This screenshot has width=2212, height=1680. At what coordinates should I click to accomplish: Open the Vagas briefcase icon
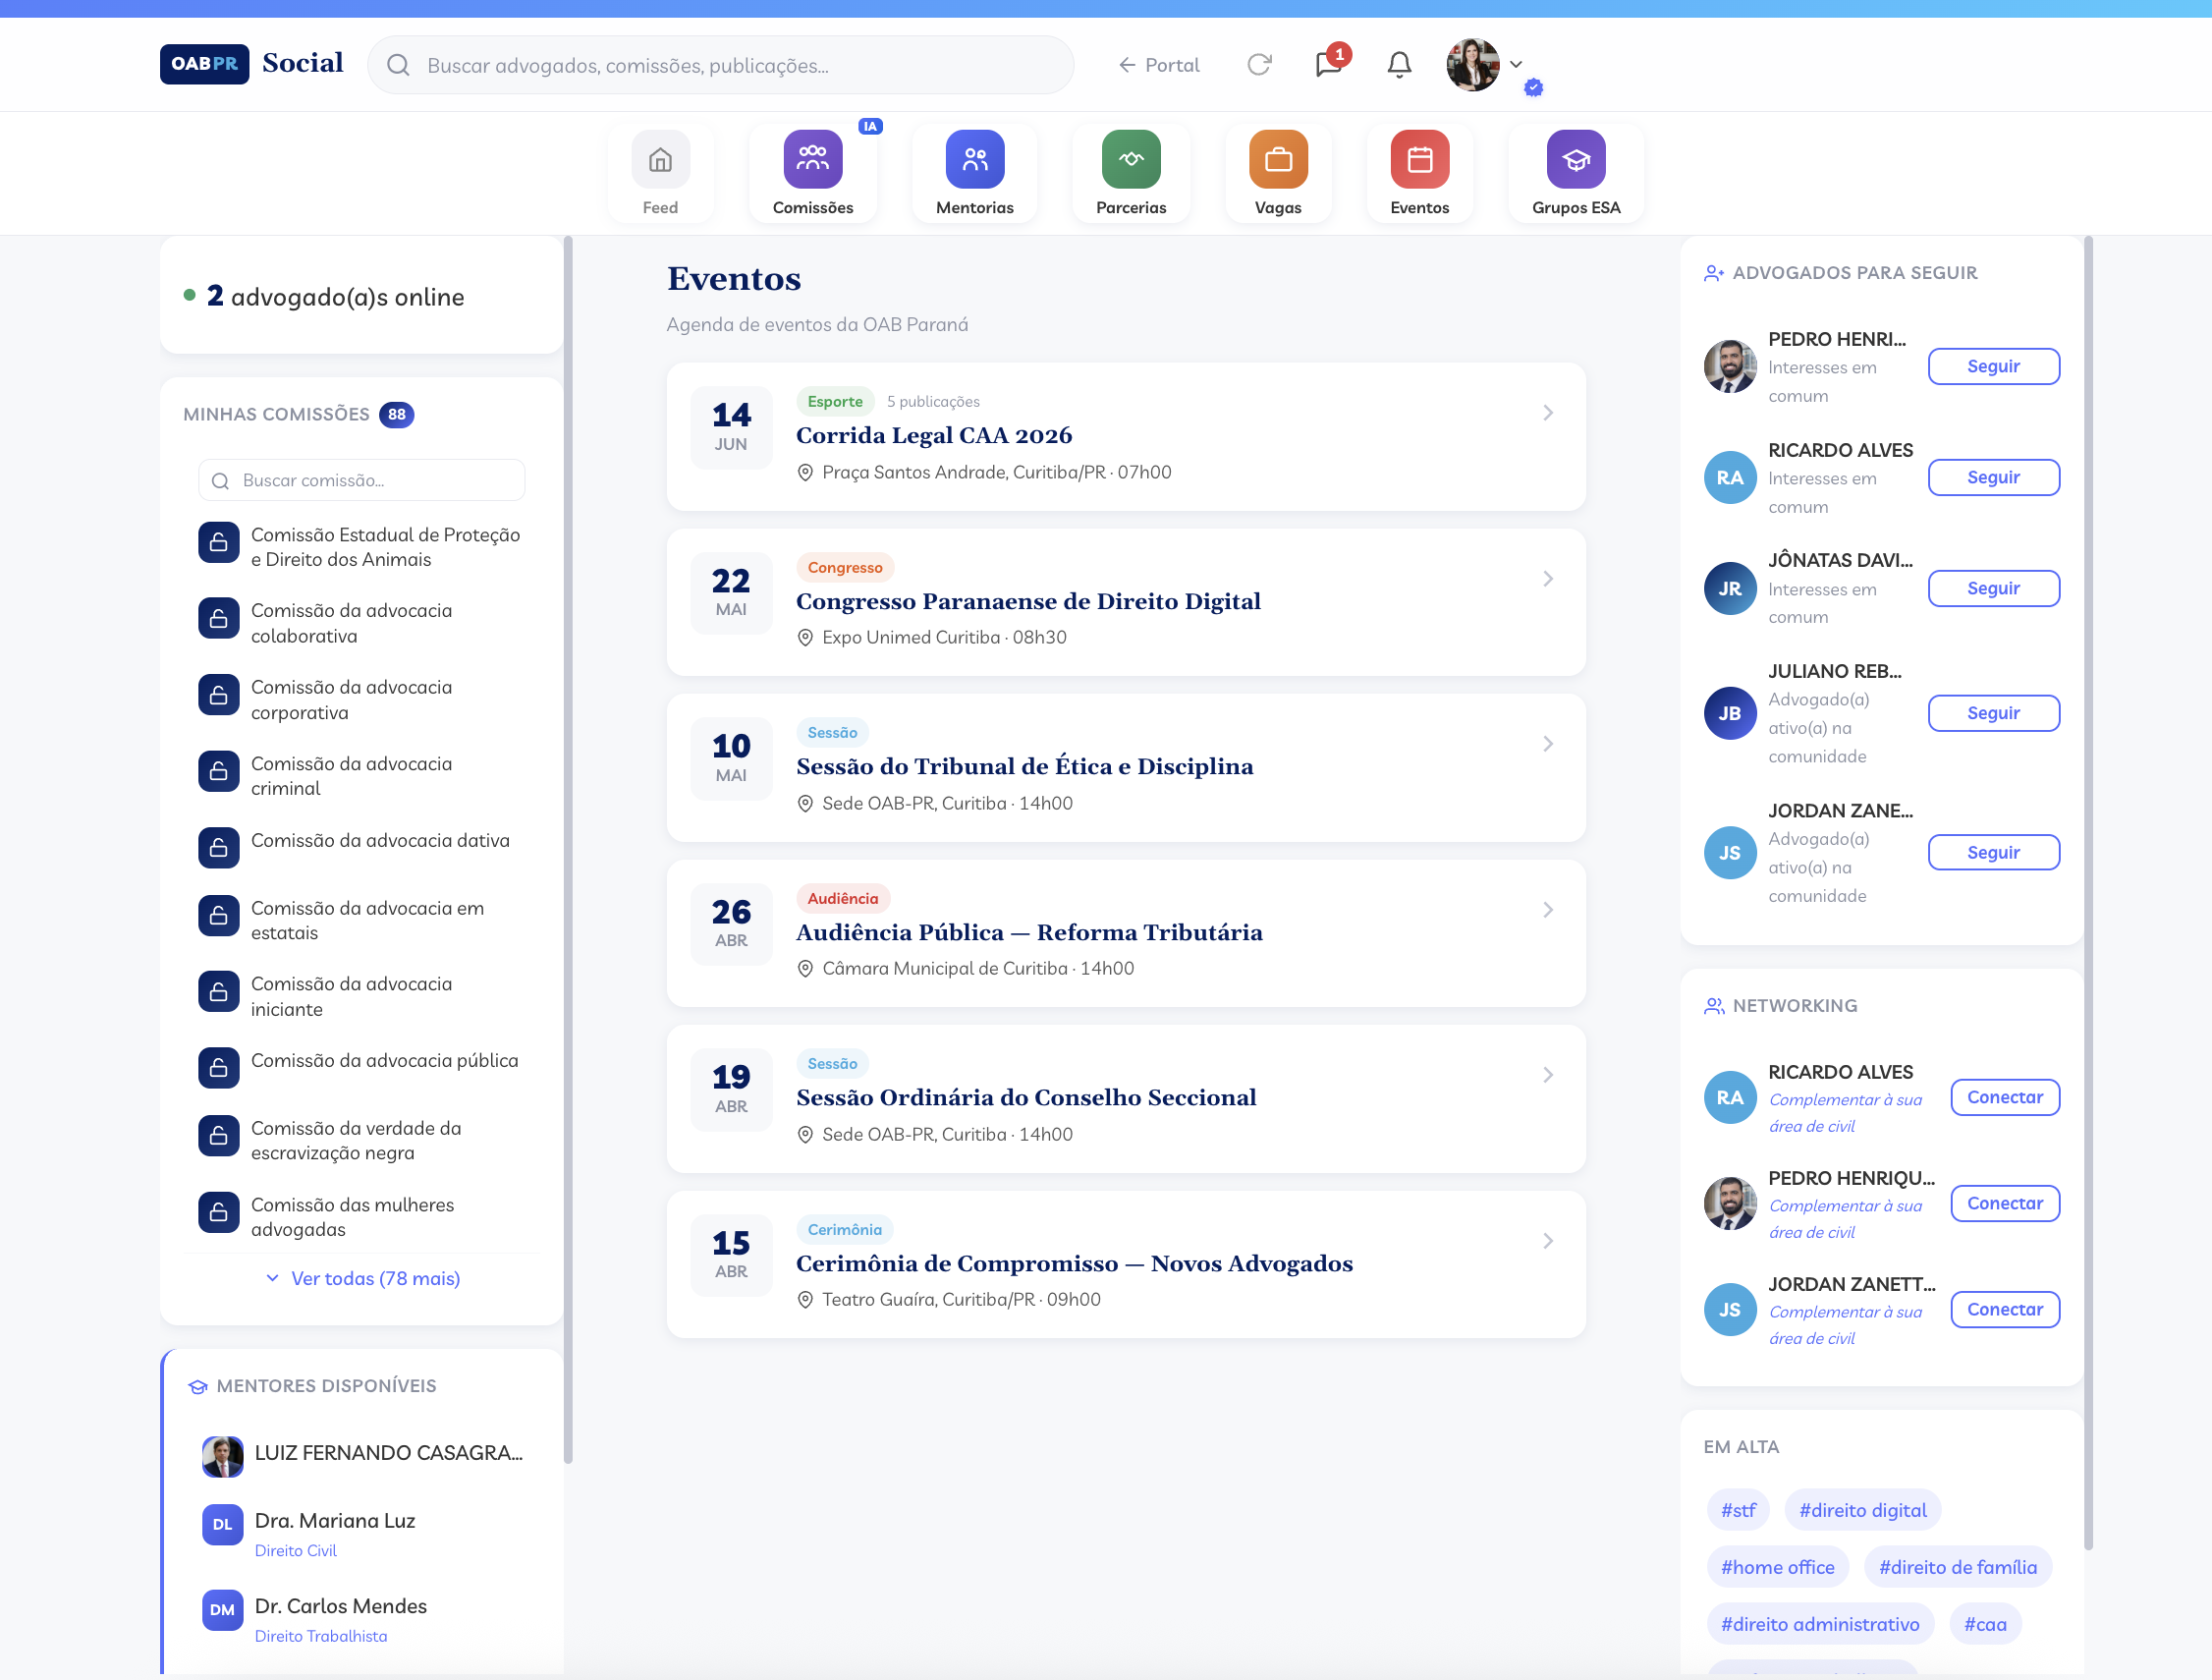(1277, 160)
